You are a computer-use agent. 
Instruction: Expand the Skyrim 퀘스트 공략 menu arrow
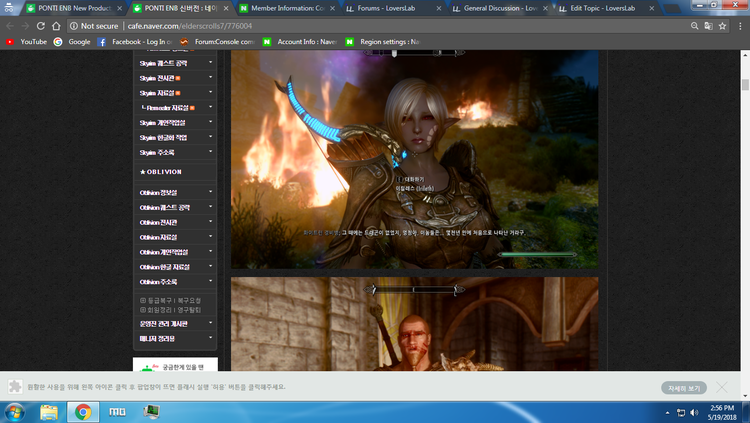pos(210,62)
